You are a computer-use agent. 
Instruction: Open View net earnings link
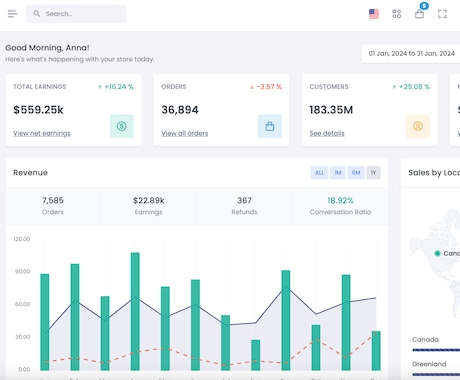[42, 133]
